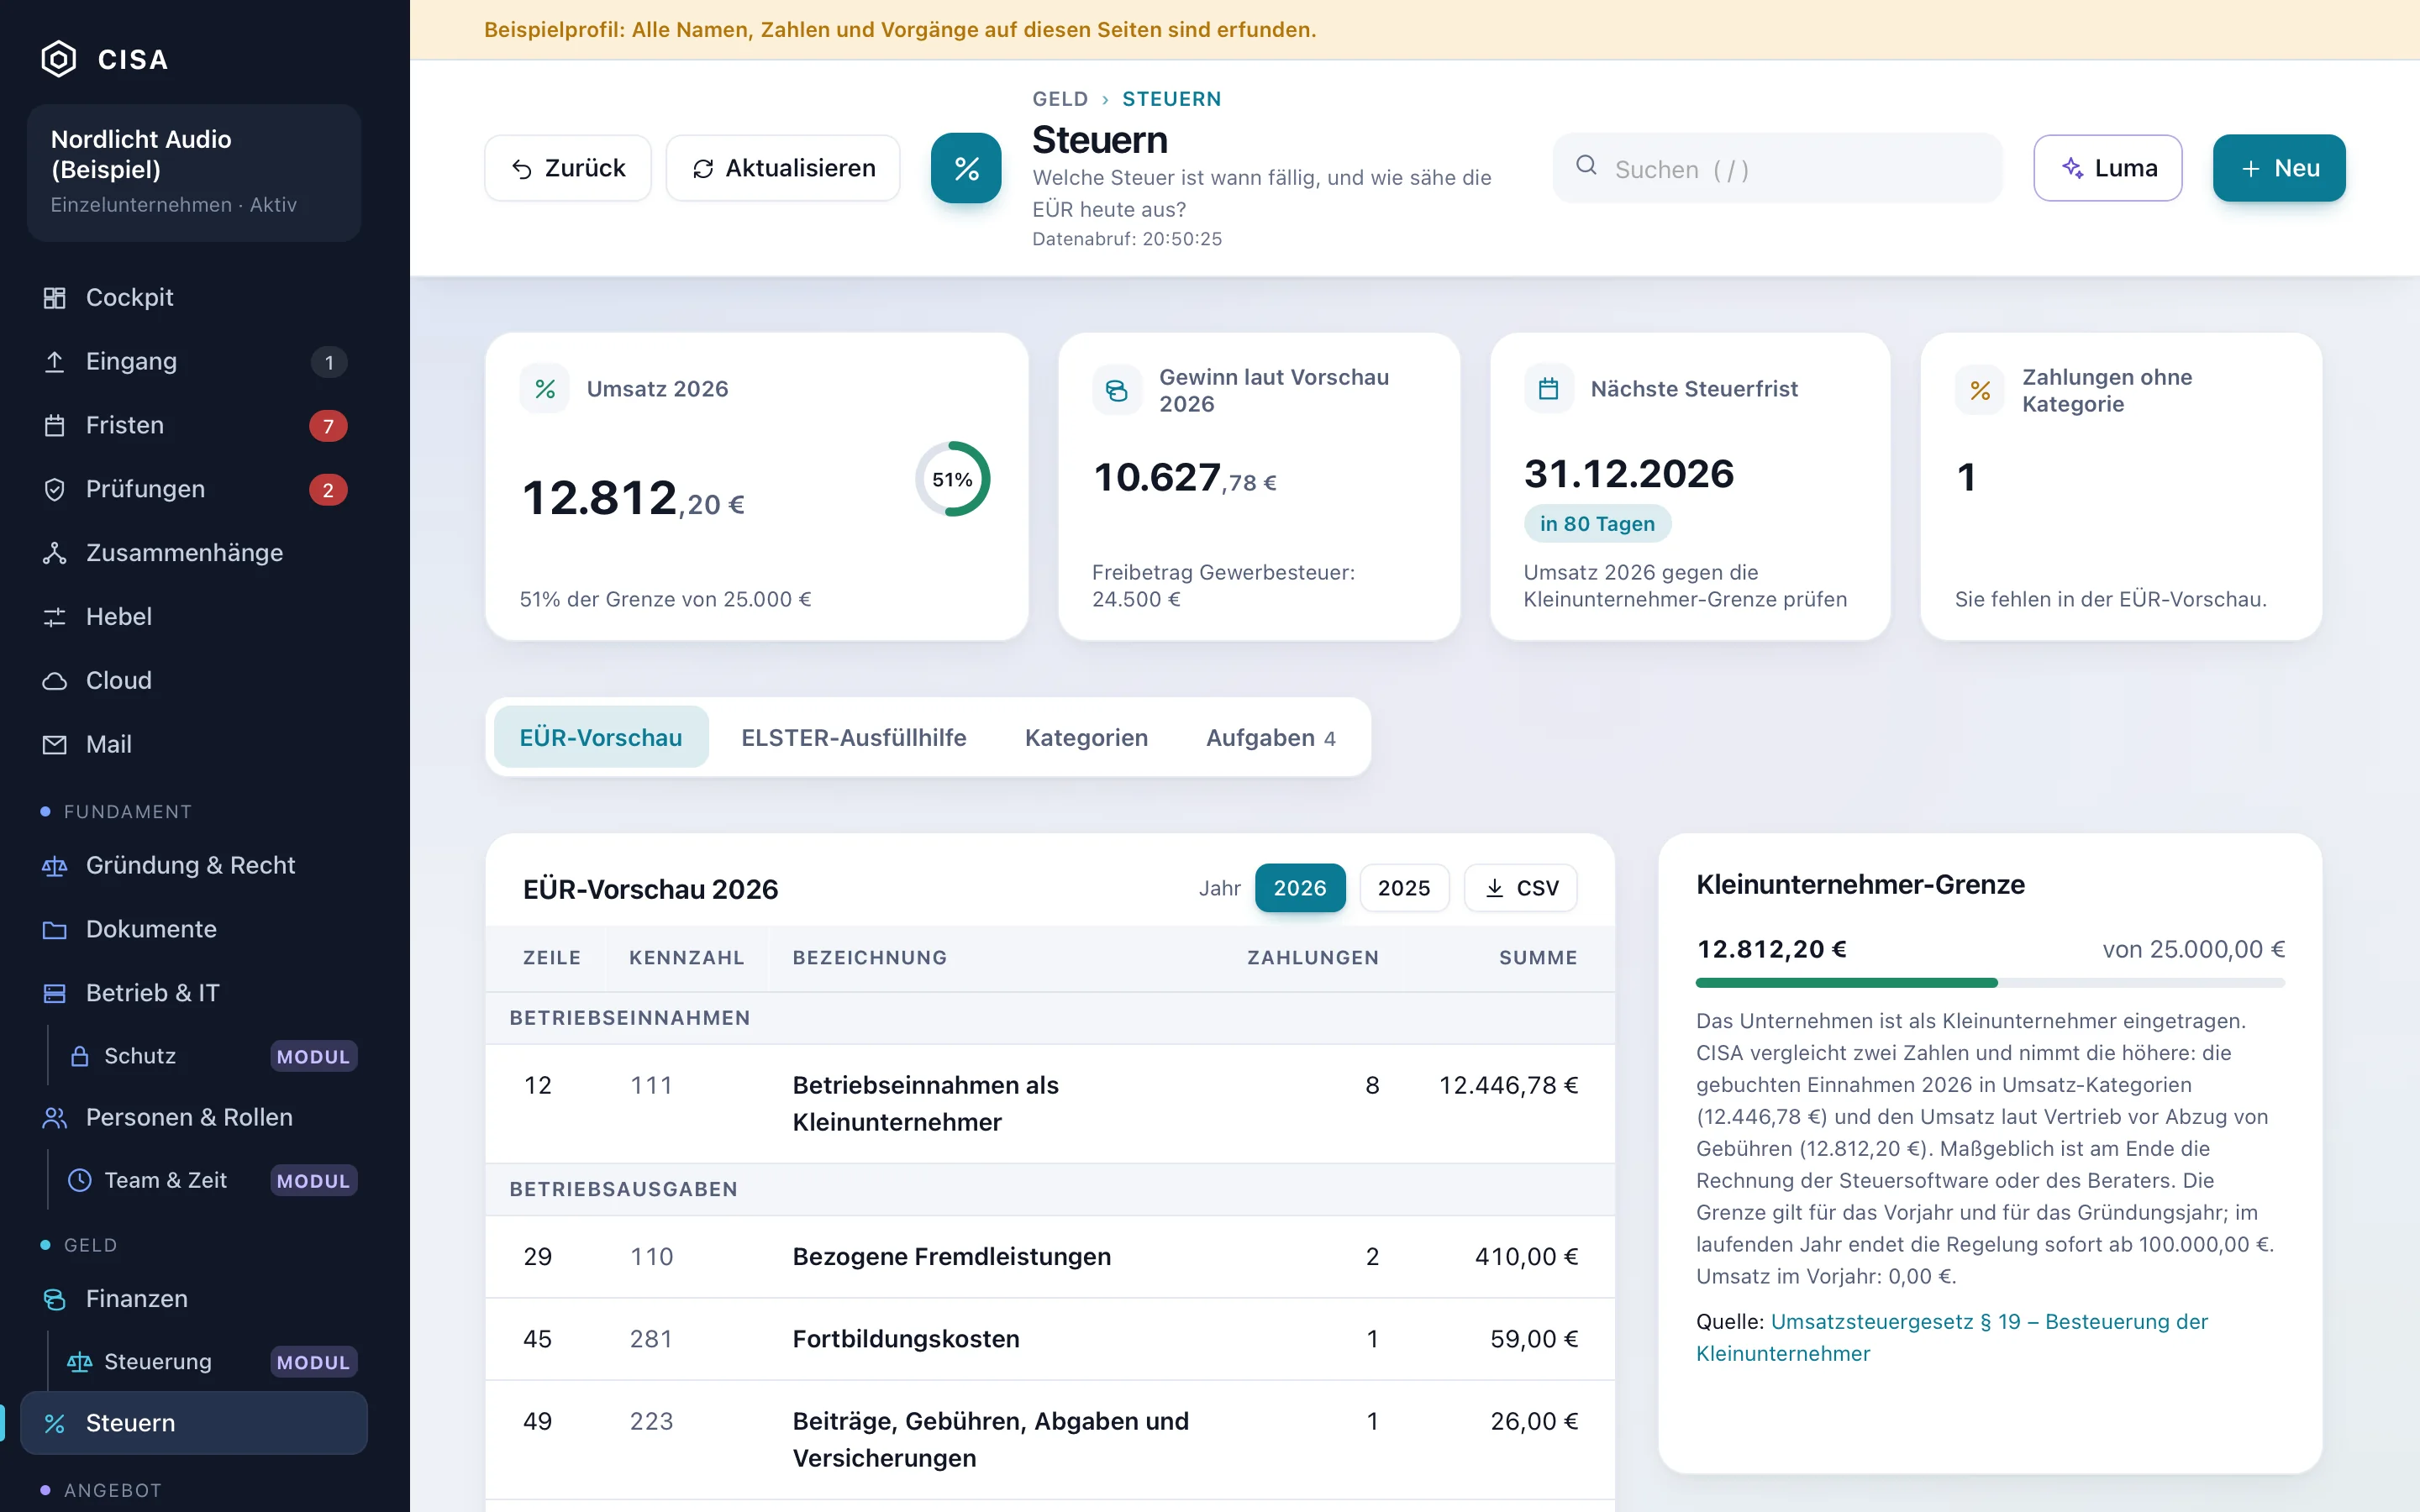Image resolution: width=2420 pixels, height=1512 pixels.
Task: Open Steuerung scales module
Action: (x=210, y=1362)
